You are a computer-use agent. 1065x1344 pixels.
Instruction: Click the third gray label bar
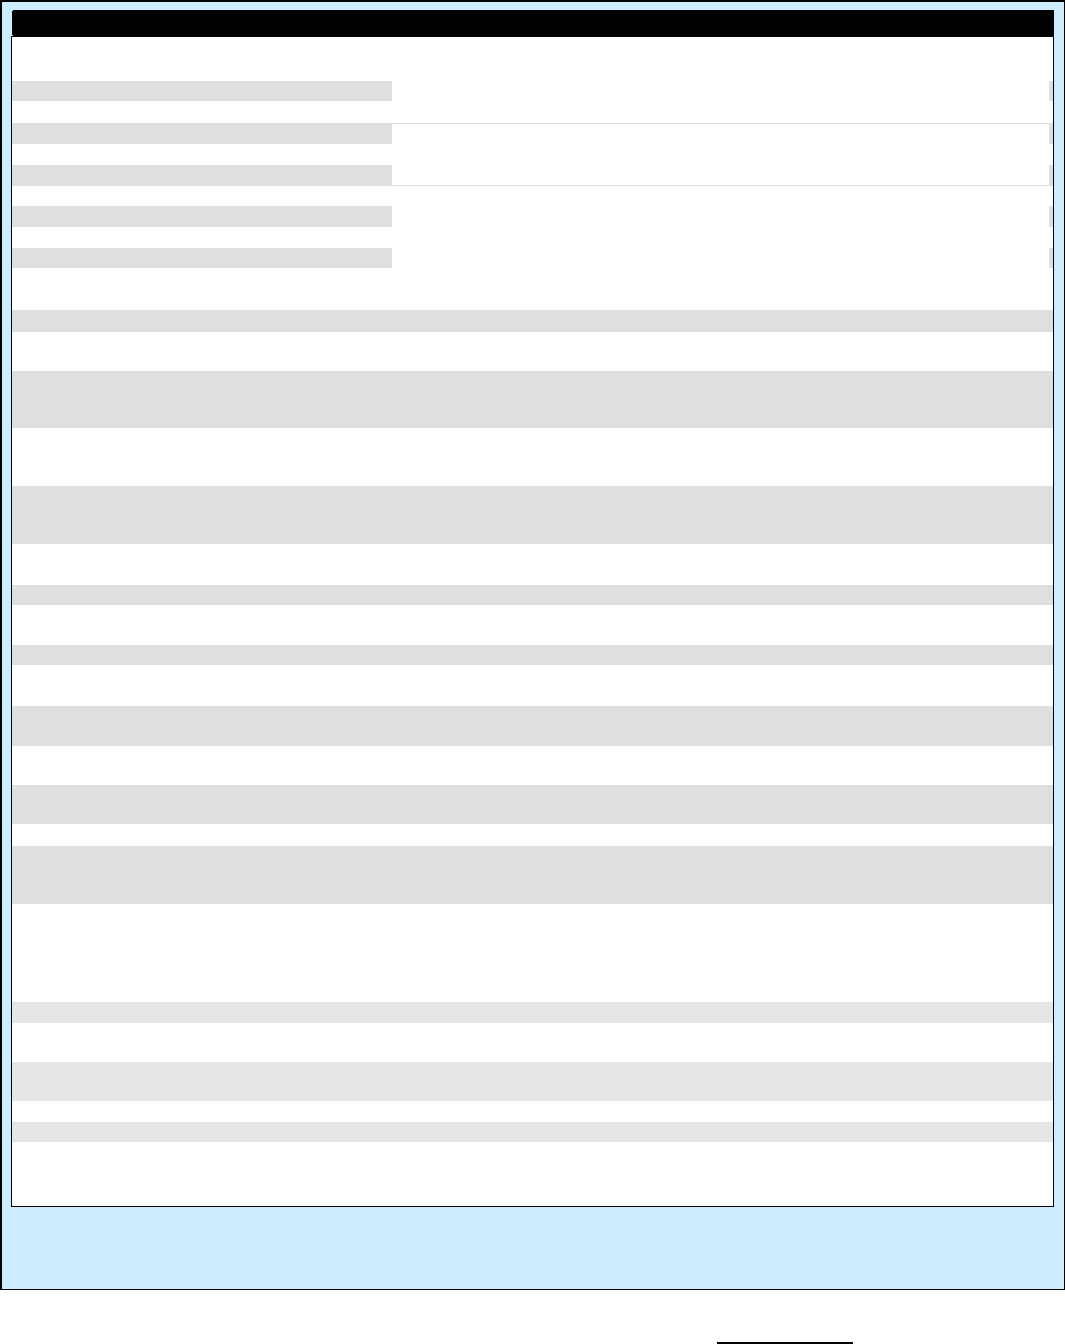pyautogui.click(x=202, y=175)
